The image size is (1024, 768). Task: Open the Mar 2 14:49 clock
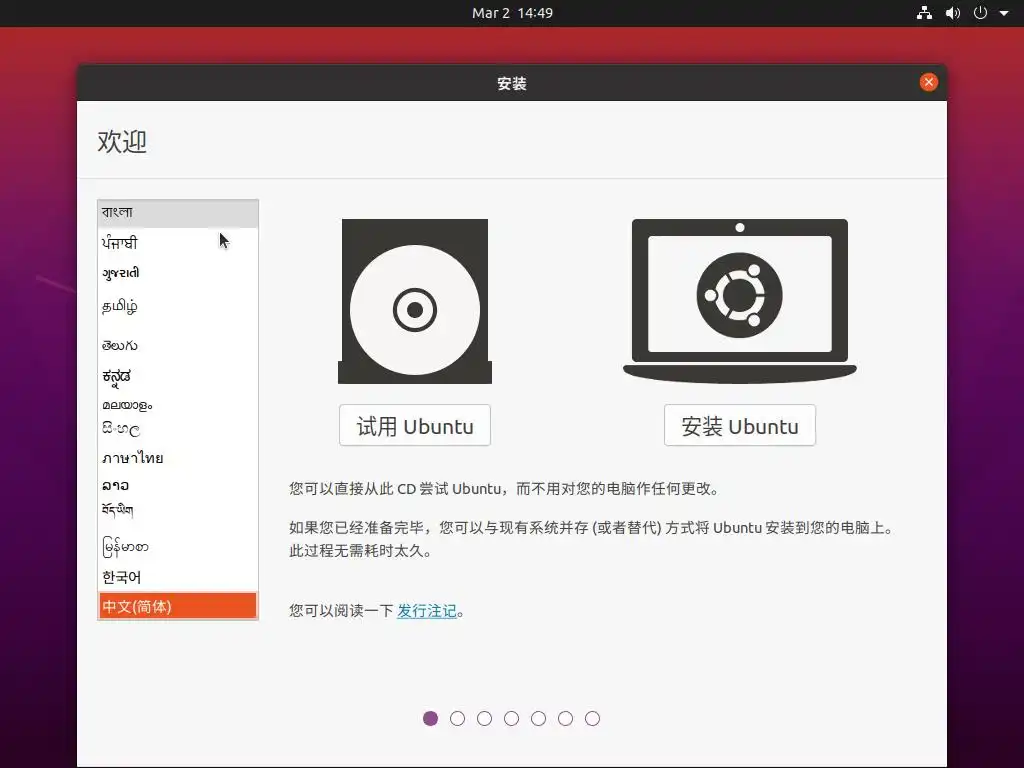tap(512, 13)
